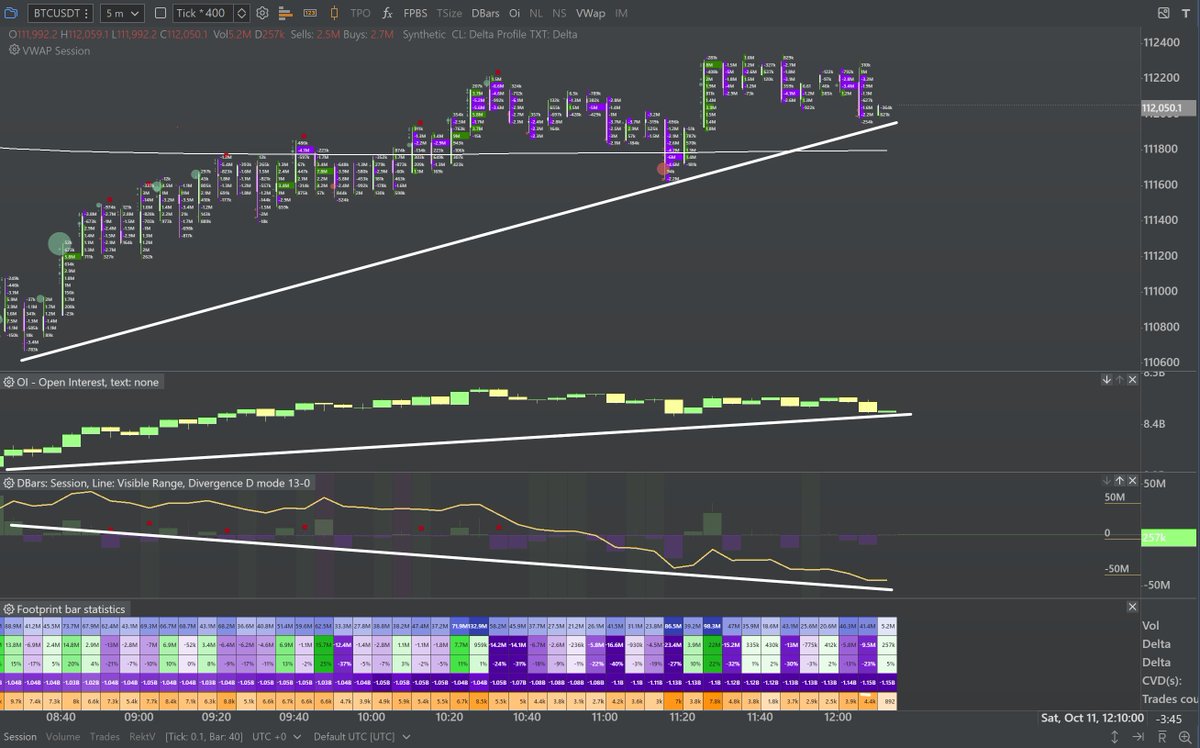Click the green 257k delta value label
1200x748 pixels.
(1168, 538)
